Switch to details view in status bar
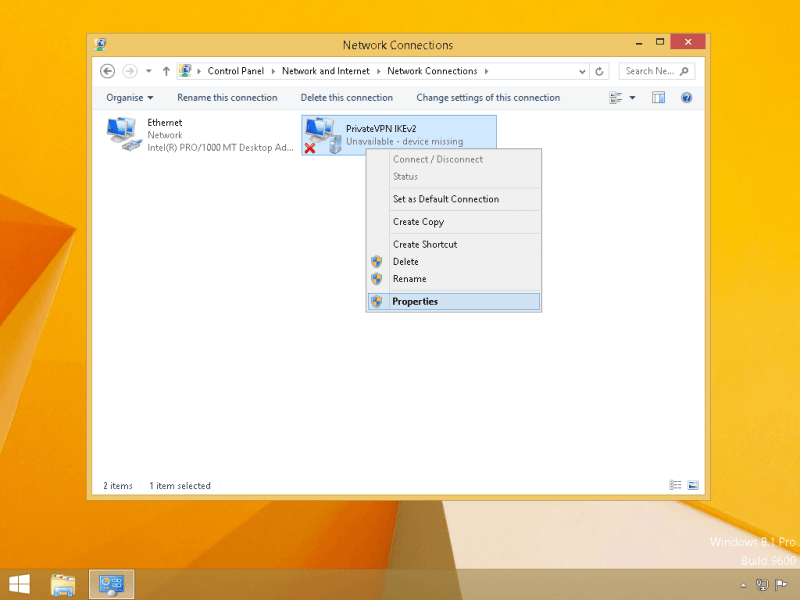 675,485
